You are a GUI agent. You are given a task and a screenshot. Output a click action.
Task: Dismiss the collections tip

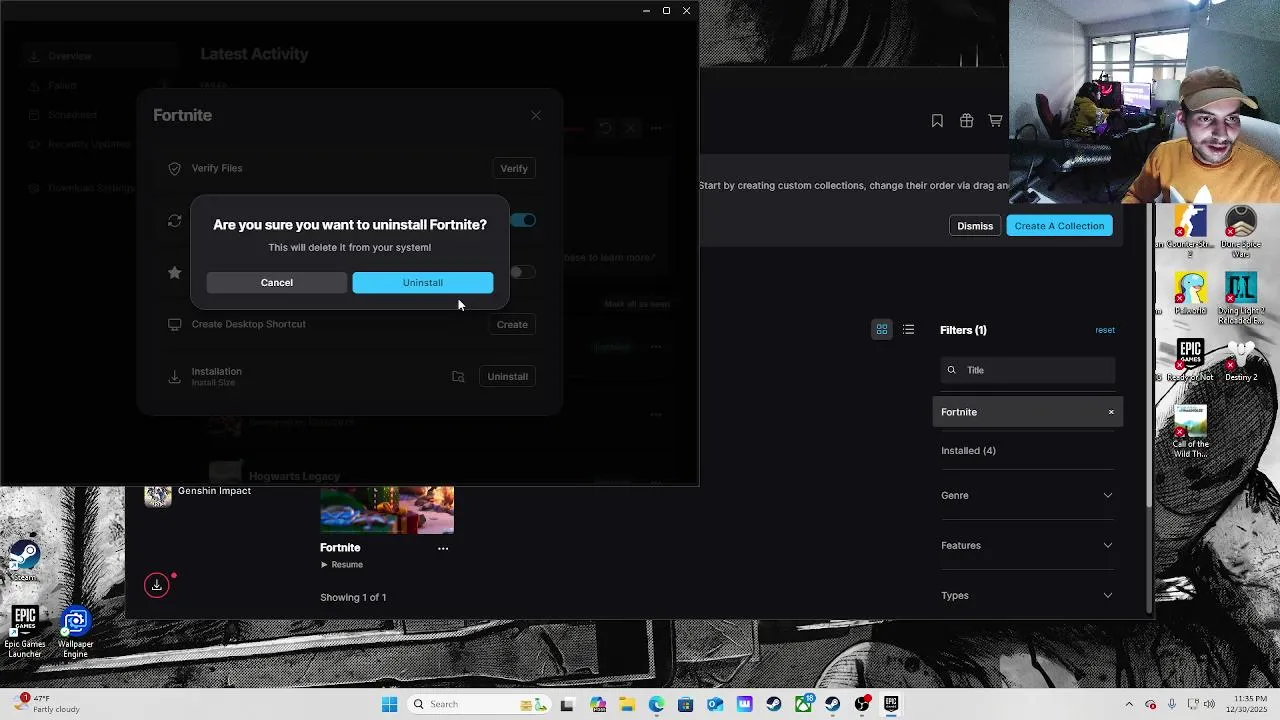click(x=975, y=226)
